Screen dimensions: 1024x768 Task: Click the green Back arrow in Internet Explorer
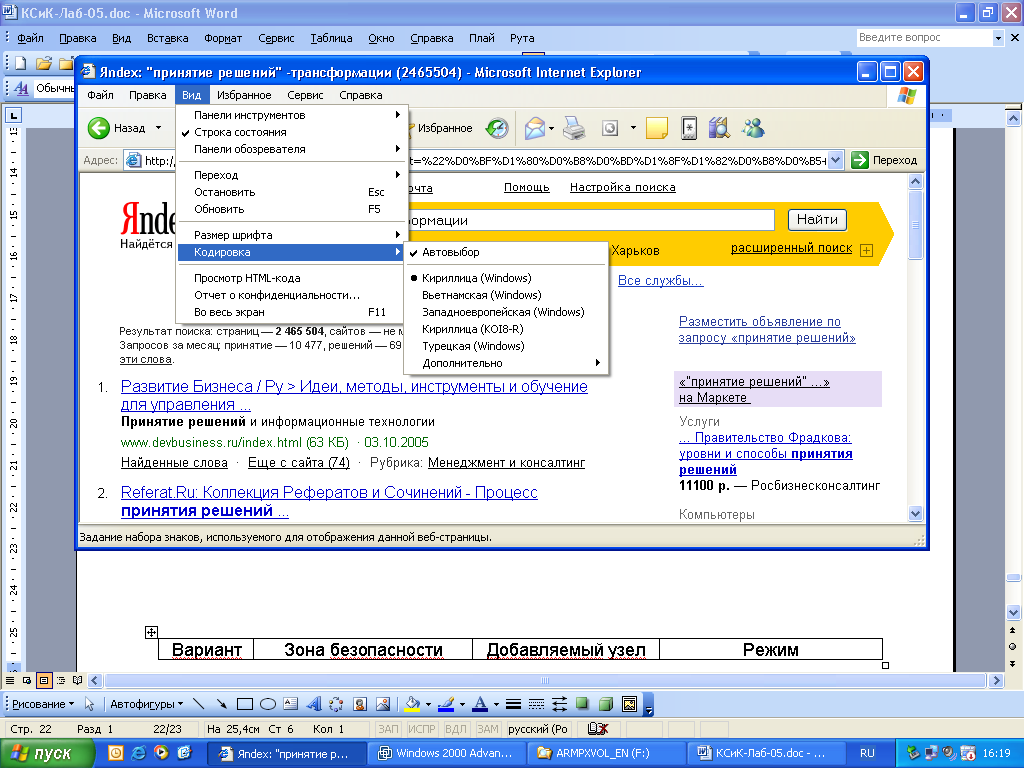[99, 128]
